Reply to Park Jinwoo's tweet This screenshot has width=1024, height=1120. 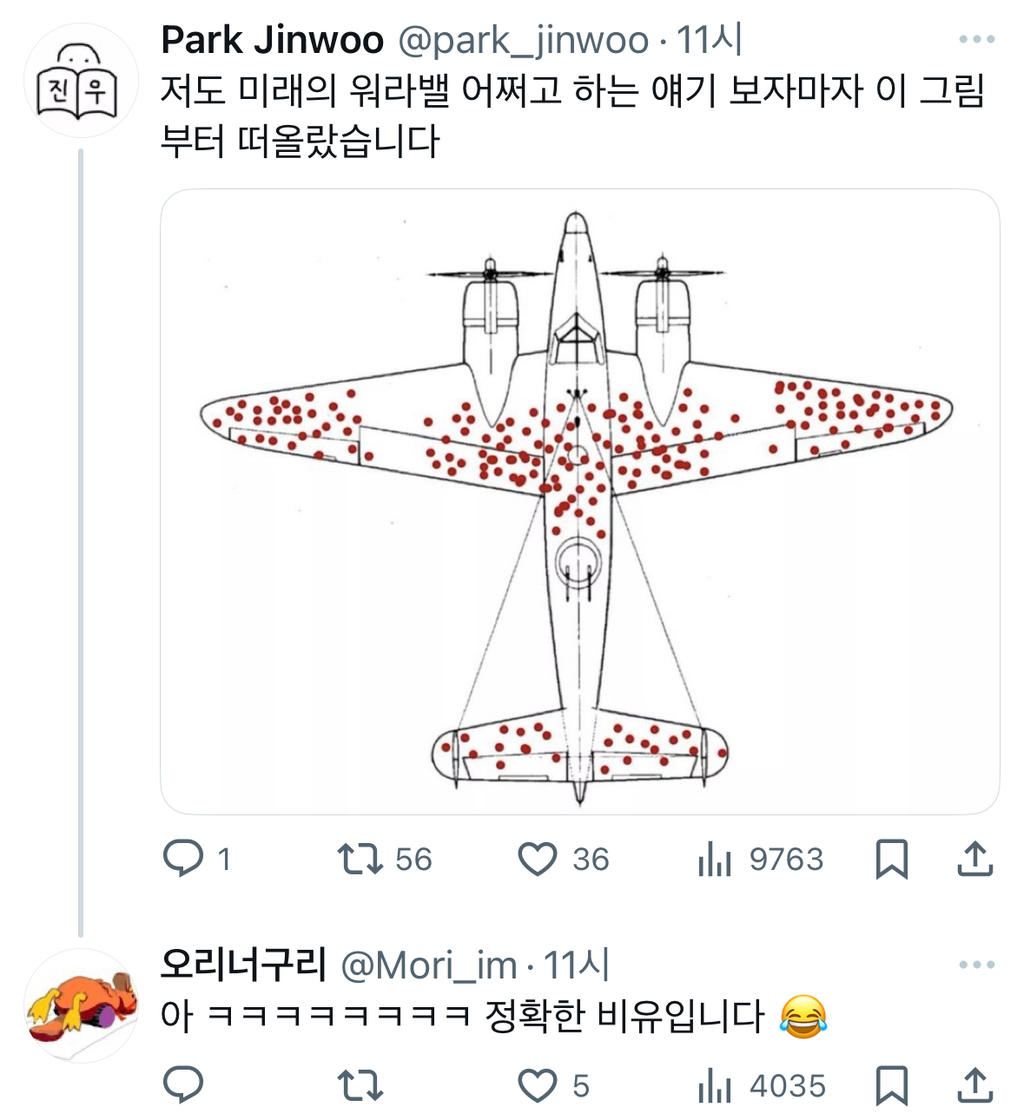pos(182,859)
